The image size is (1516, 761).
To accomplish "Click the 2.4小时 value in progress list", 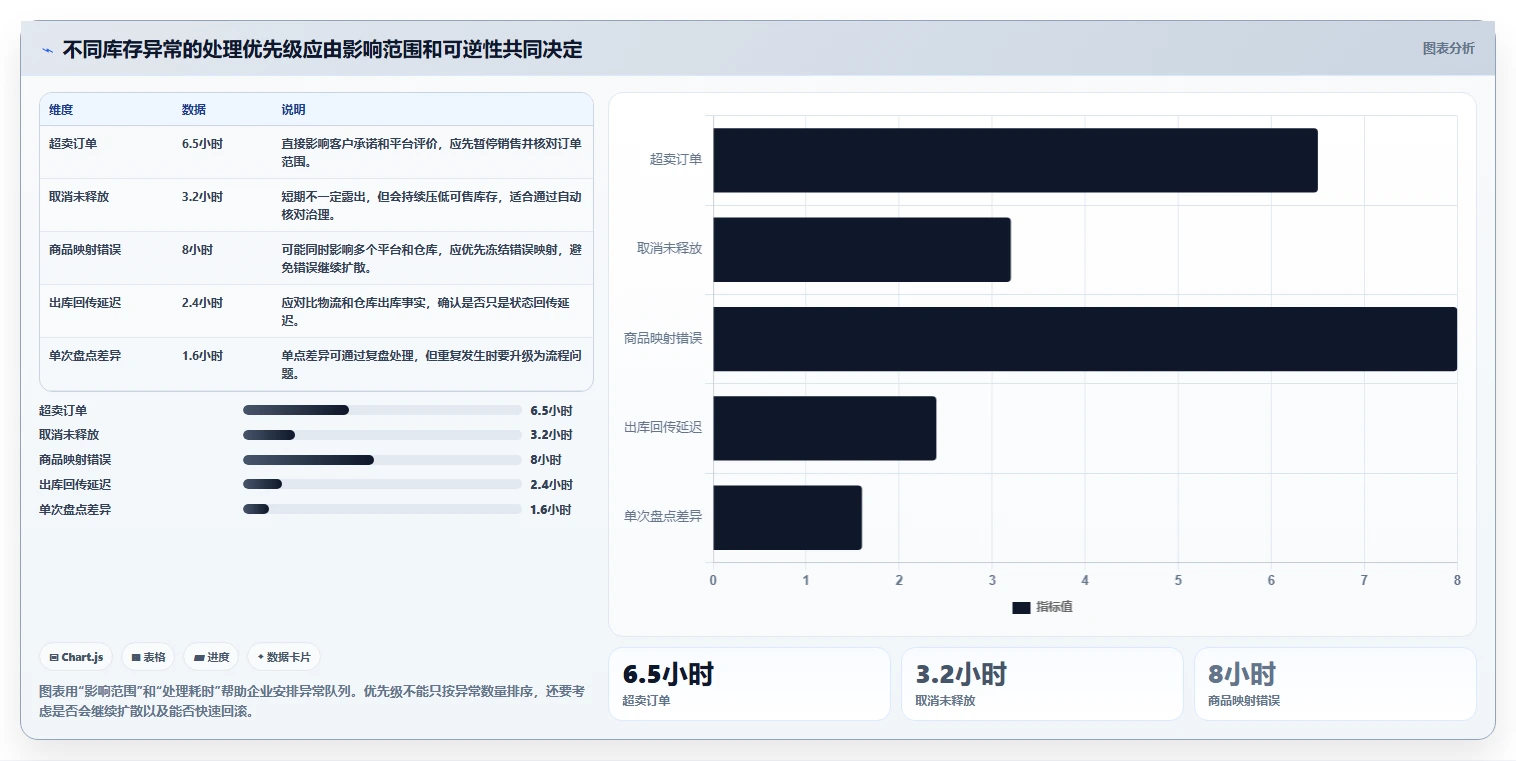I will click(551, 484).
